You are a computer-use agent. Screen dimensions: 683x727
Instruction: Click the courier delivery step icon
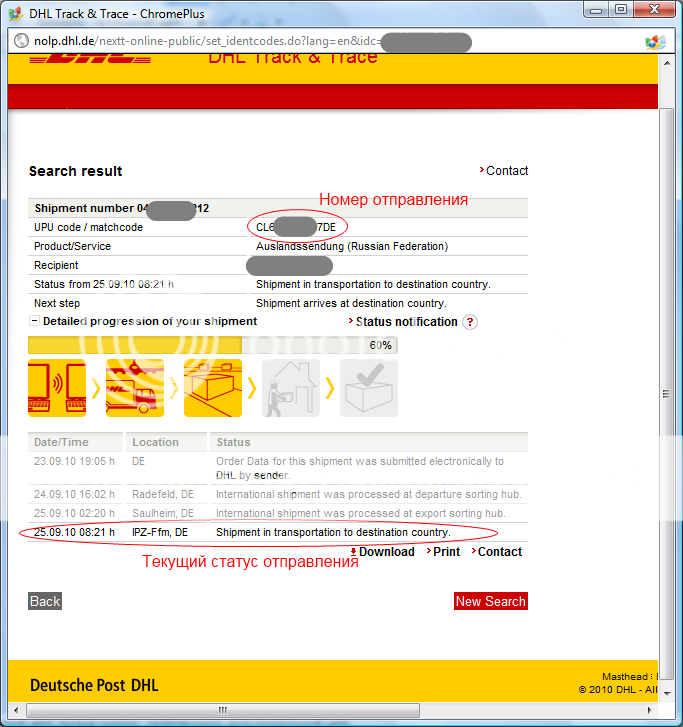point(291,388)
